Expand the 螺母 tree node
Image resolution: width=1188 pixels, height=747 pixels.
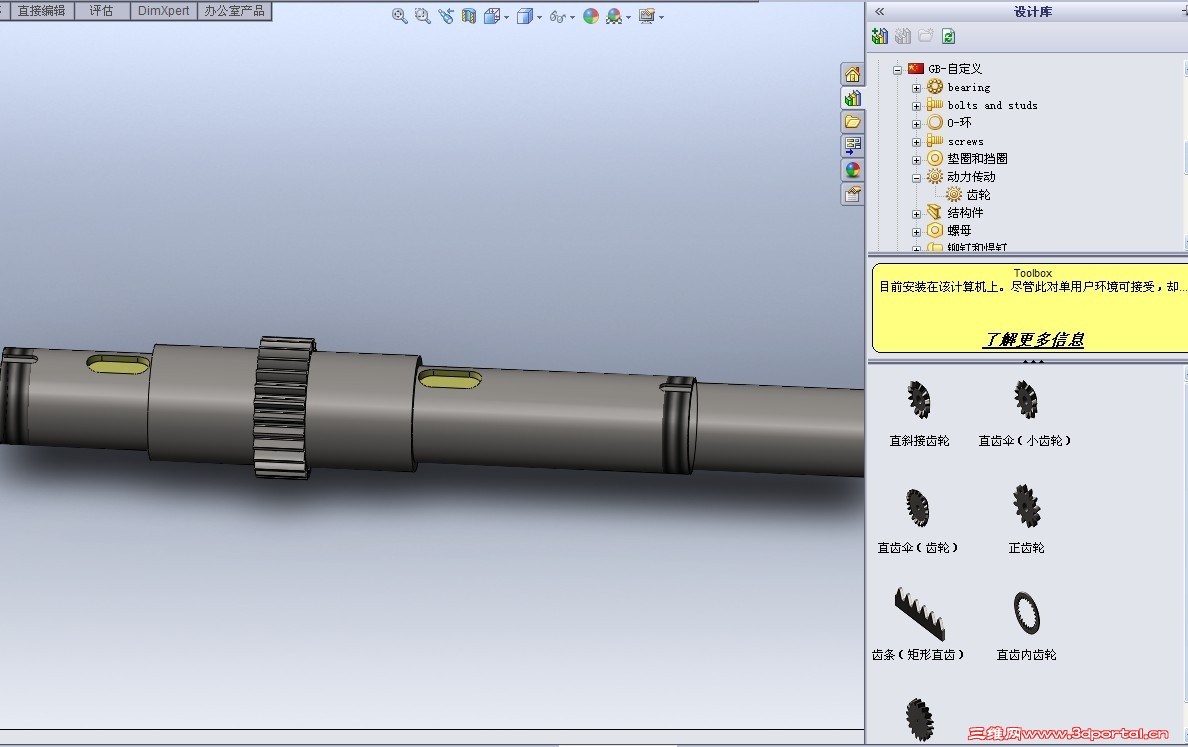pos(916,232)
